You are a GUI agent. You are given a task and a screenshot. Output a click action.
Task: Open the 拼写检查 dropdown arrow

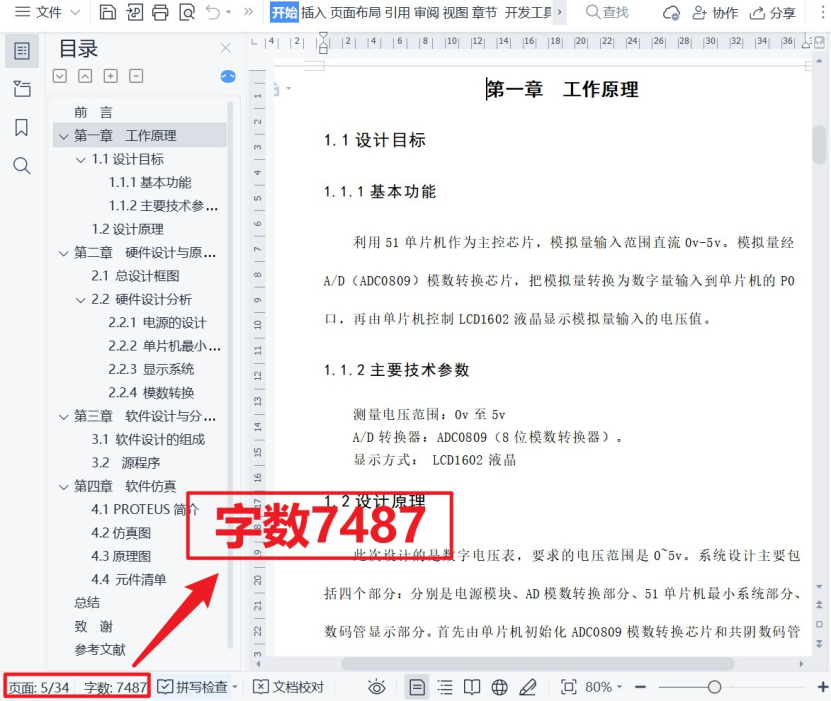pos(235,687)
